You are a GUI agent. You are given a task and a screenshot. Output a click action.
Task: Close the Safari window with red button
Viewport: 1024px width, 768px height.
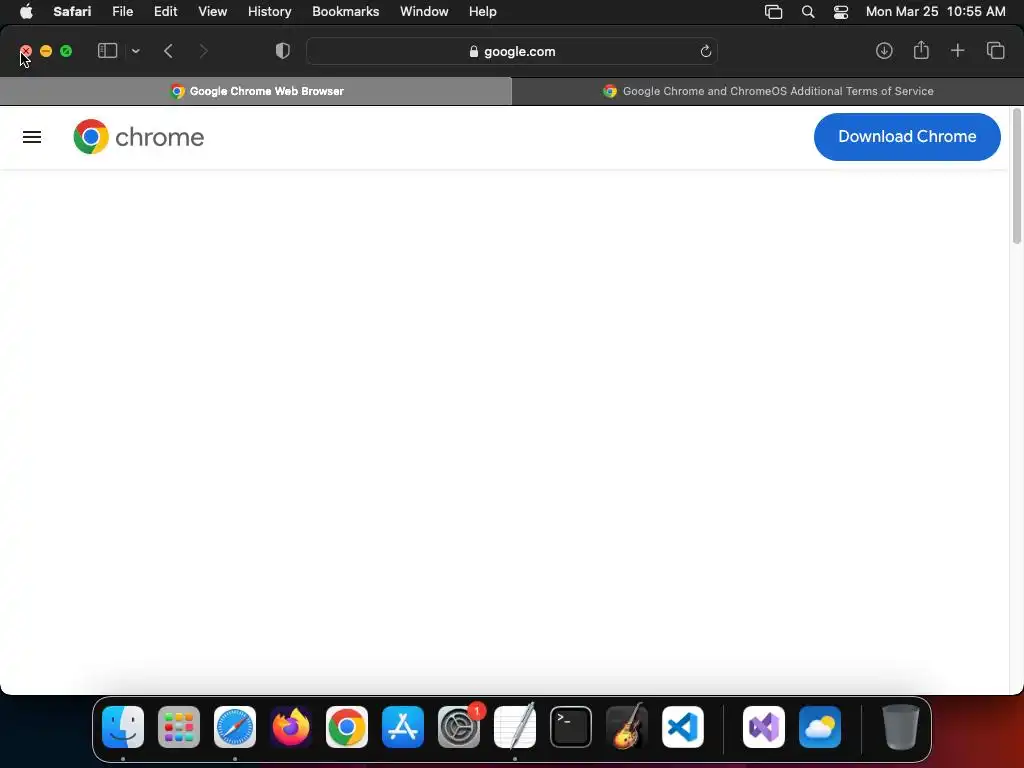26,51
